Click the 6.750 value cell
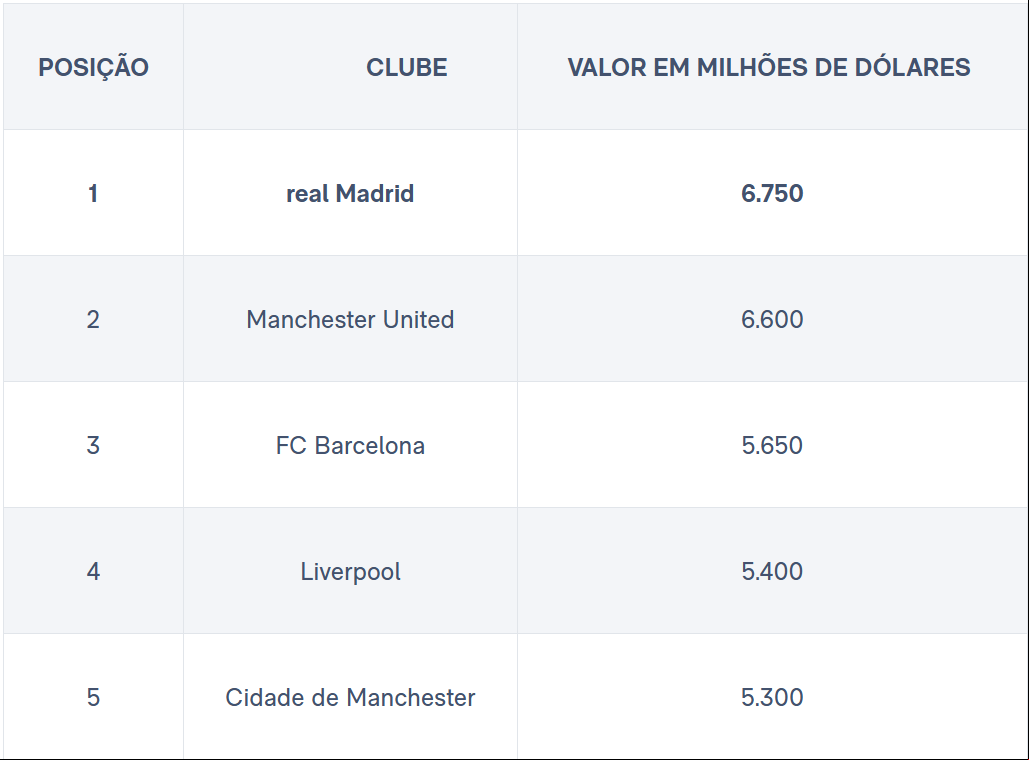1029x760 pixels. click(x=772, y=193)
